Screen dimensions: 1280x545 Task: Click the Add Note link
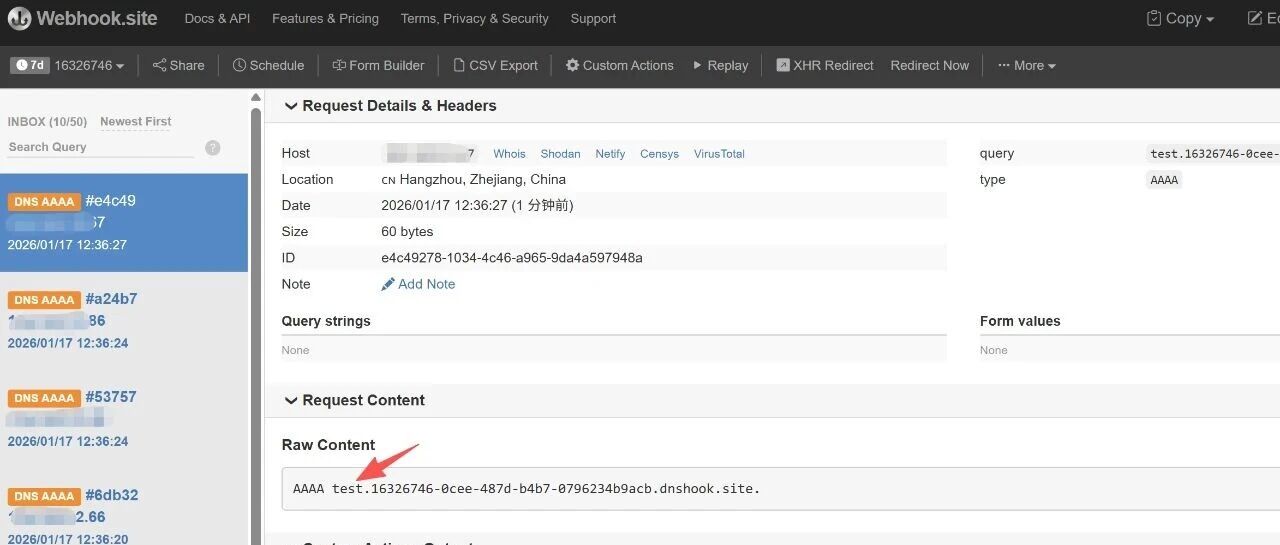418,284
